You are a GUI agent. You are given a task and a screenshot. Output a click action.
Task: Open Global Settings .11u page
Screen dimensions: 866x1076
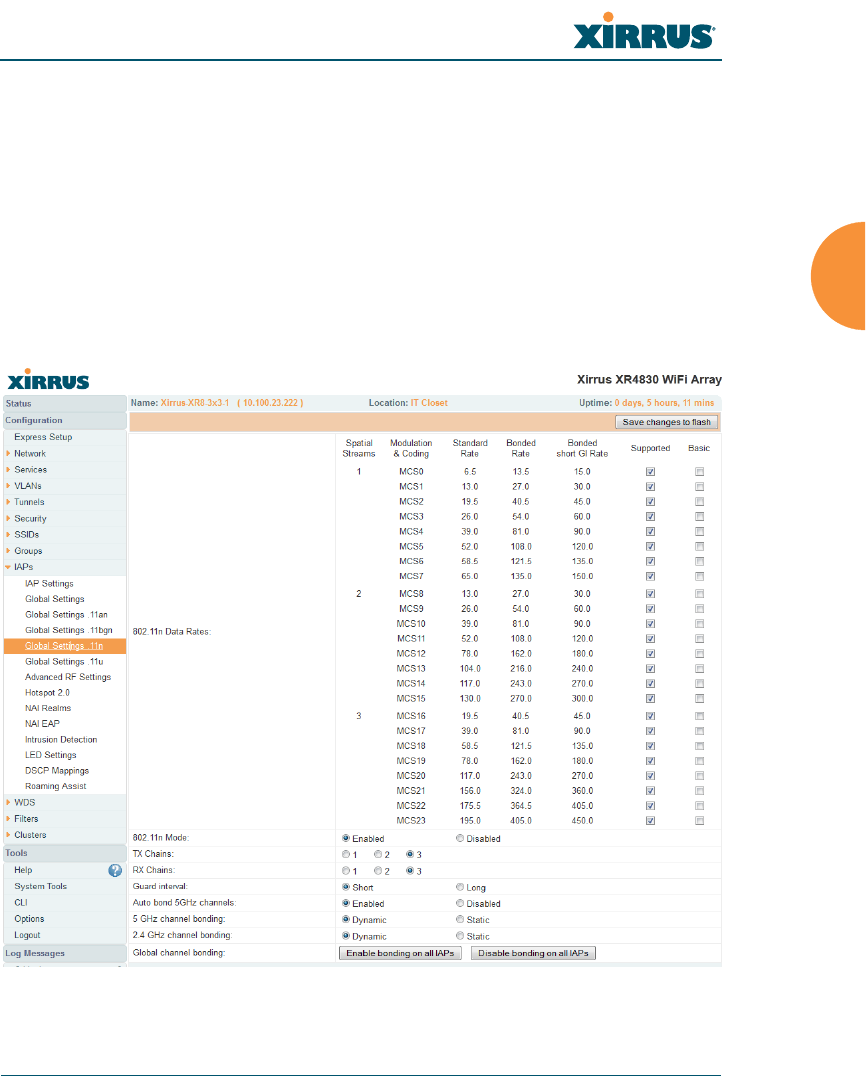click(x=64, y=662)
